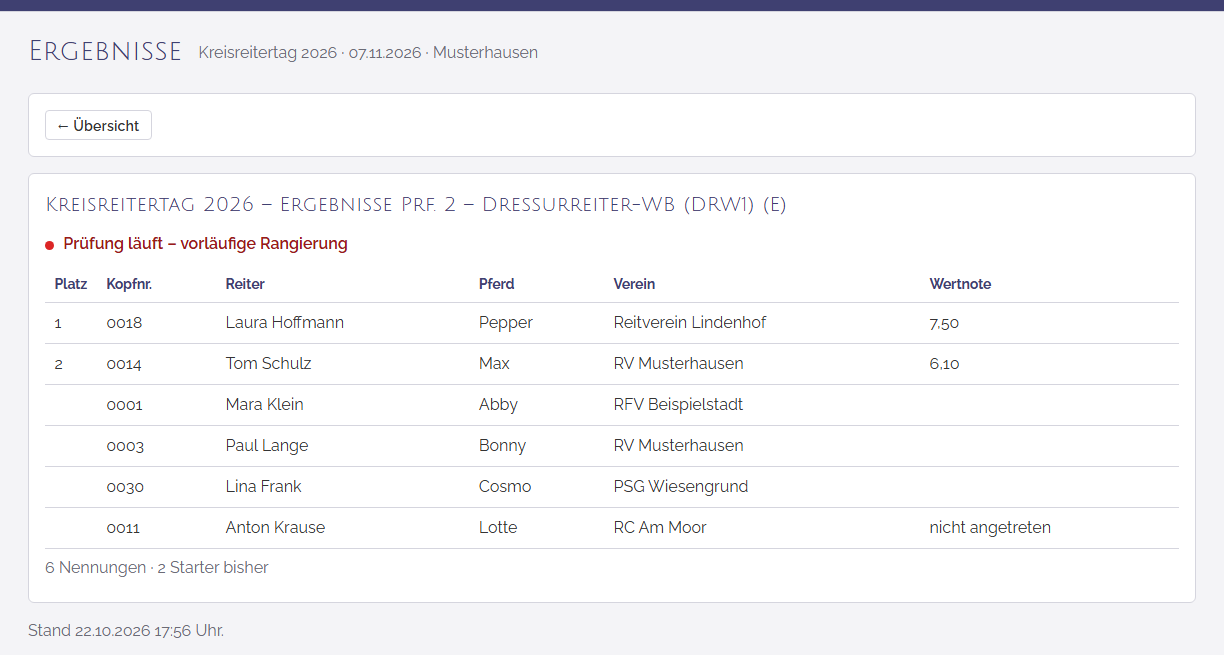1224x655 pixels.
Task: Click the Verein column header
Action: pyautogui.click(x=634, y=284)
